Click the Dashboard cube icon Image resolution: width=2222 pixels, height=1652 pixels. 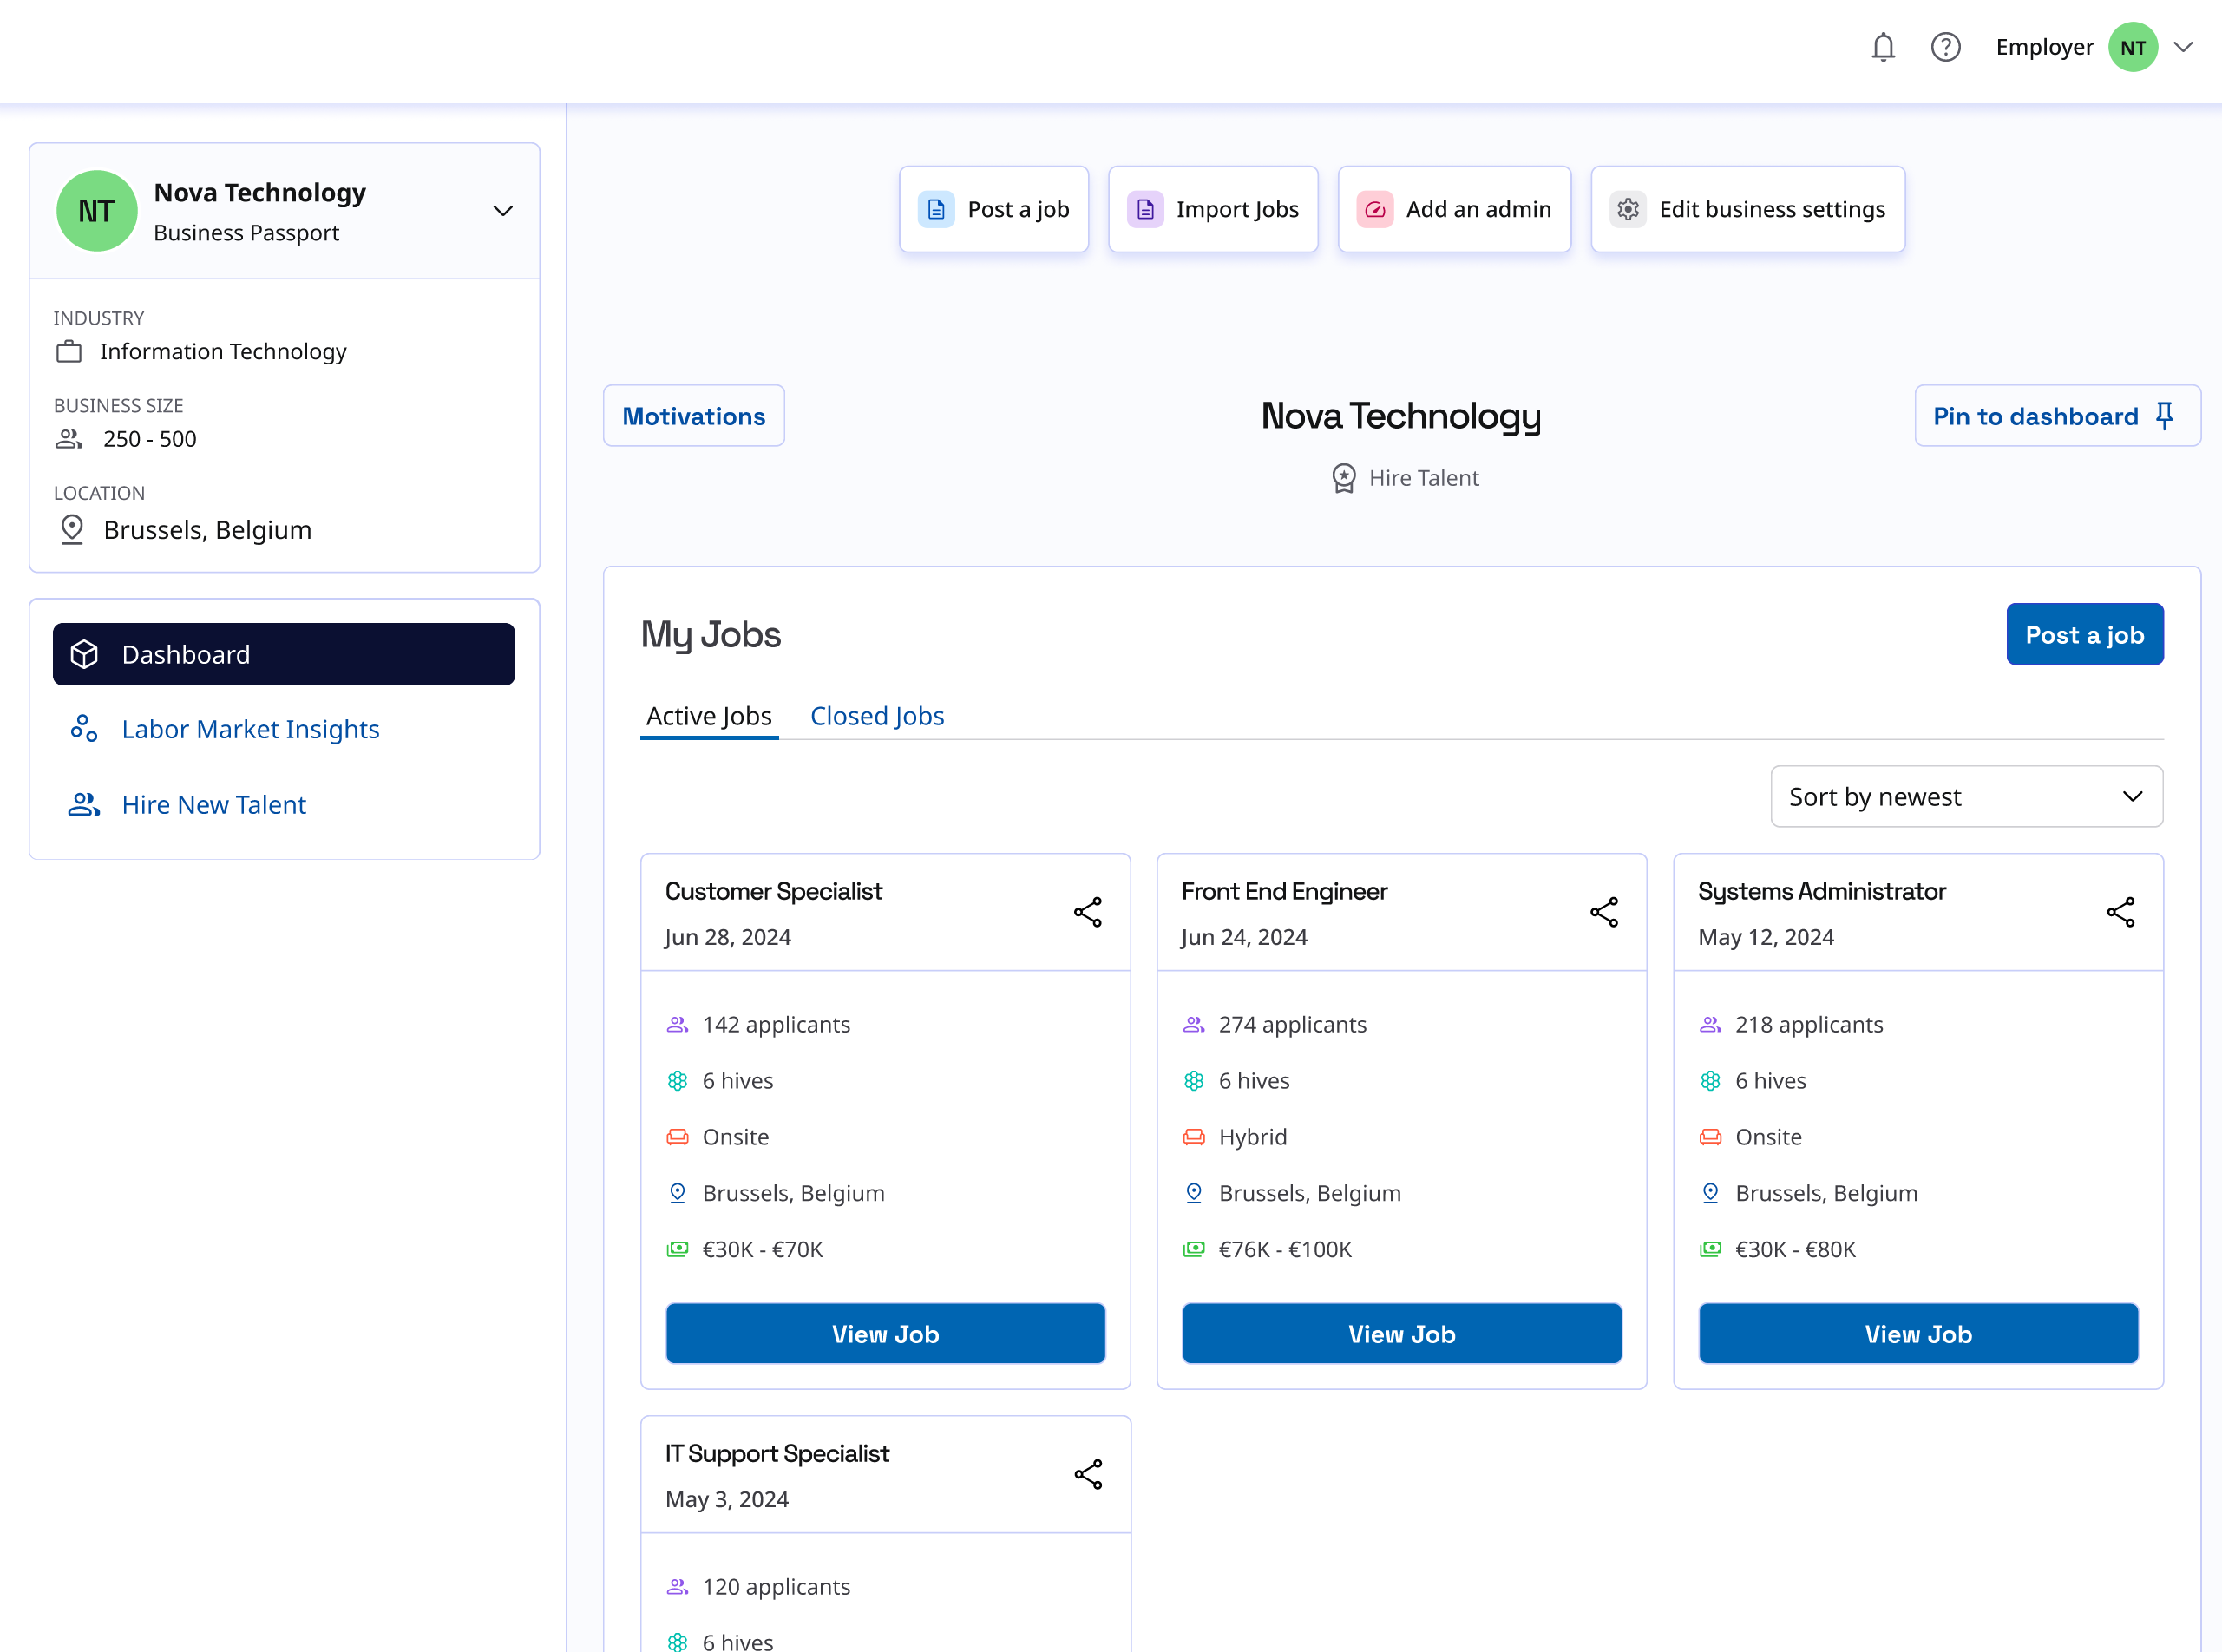(84, 655)
